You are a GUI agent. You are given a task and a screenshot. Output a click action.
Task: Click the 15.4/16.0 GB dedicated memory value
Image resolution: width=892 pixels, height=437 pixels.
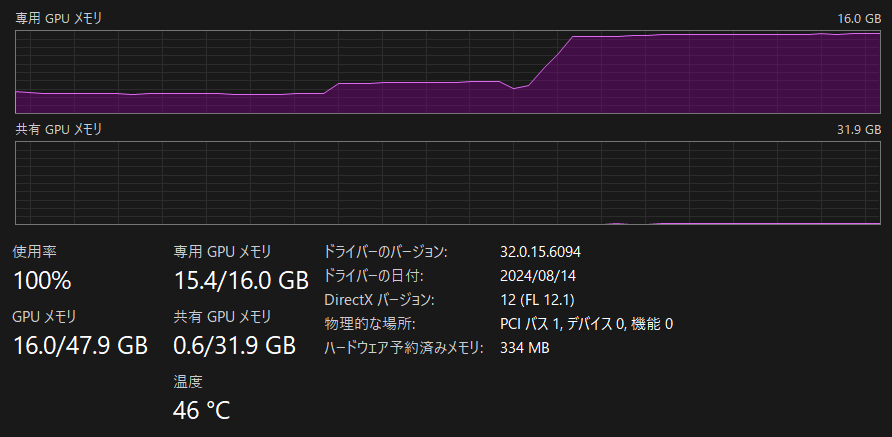tap(241, 280)
